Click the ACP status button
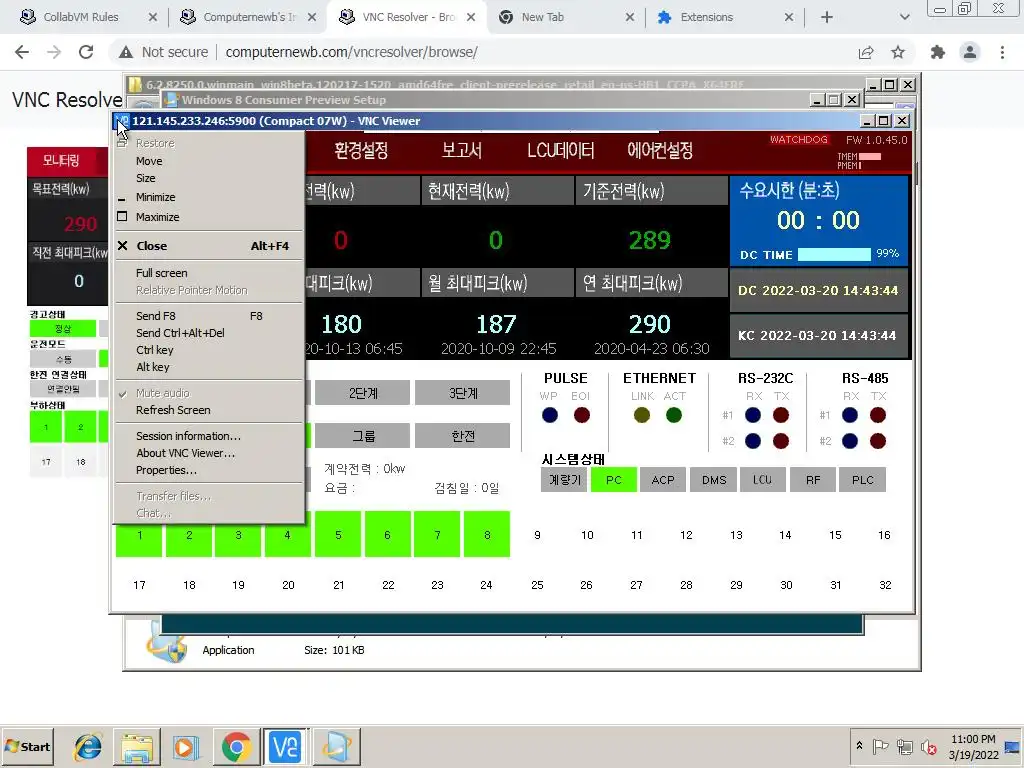The image size is (1024, 768). tap(663, 480)
